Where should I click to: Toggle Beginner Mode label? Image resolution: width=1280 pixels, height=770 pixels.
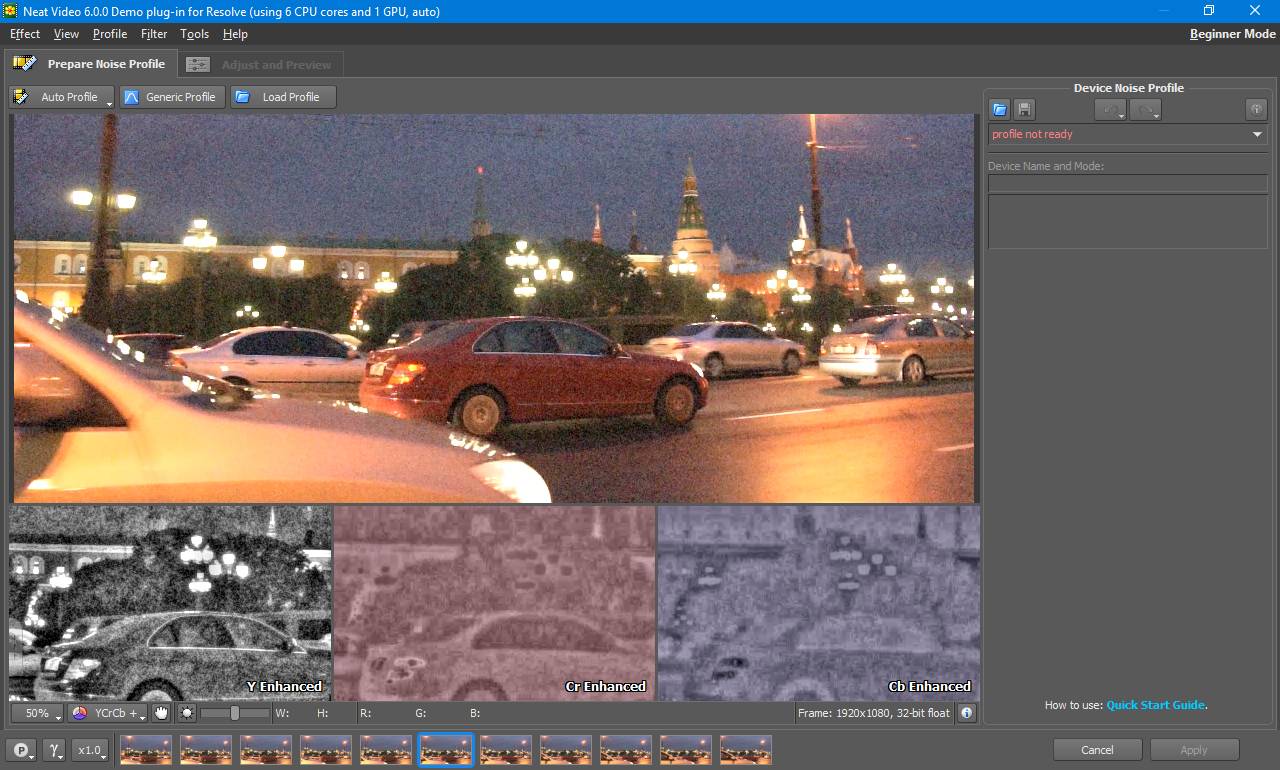[1233, 34]
